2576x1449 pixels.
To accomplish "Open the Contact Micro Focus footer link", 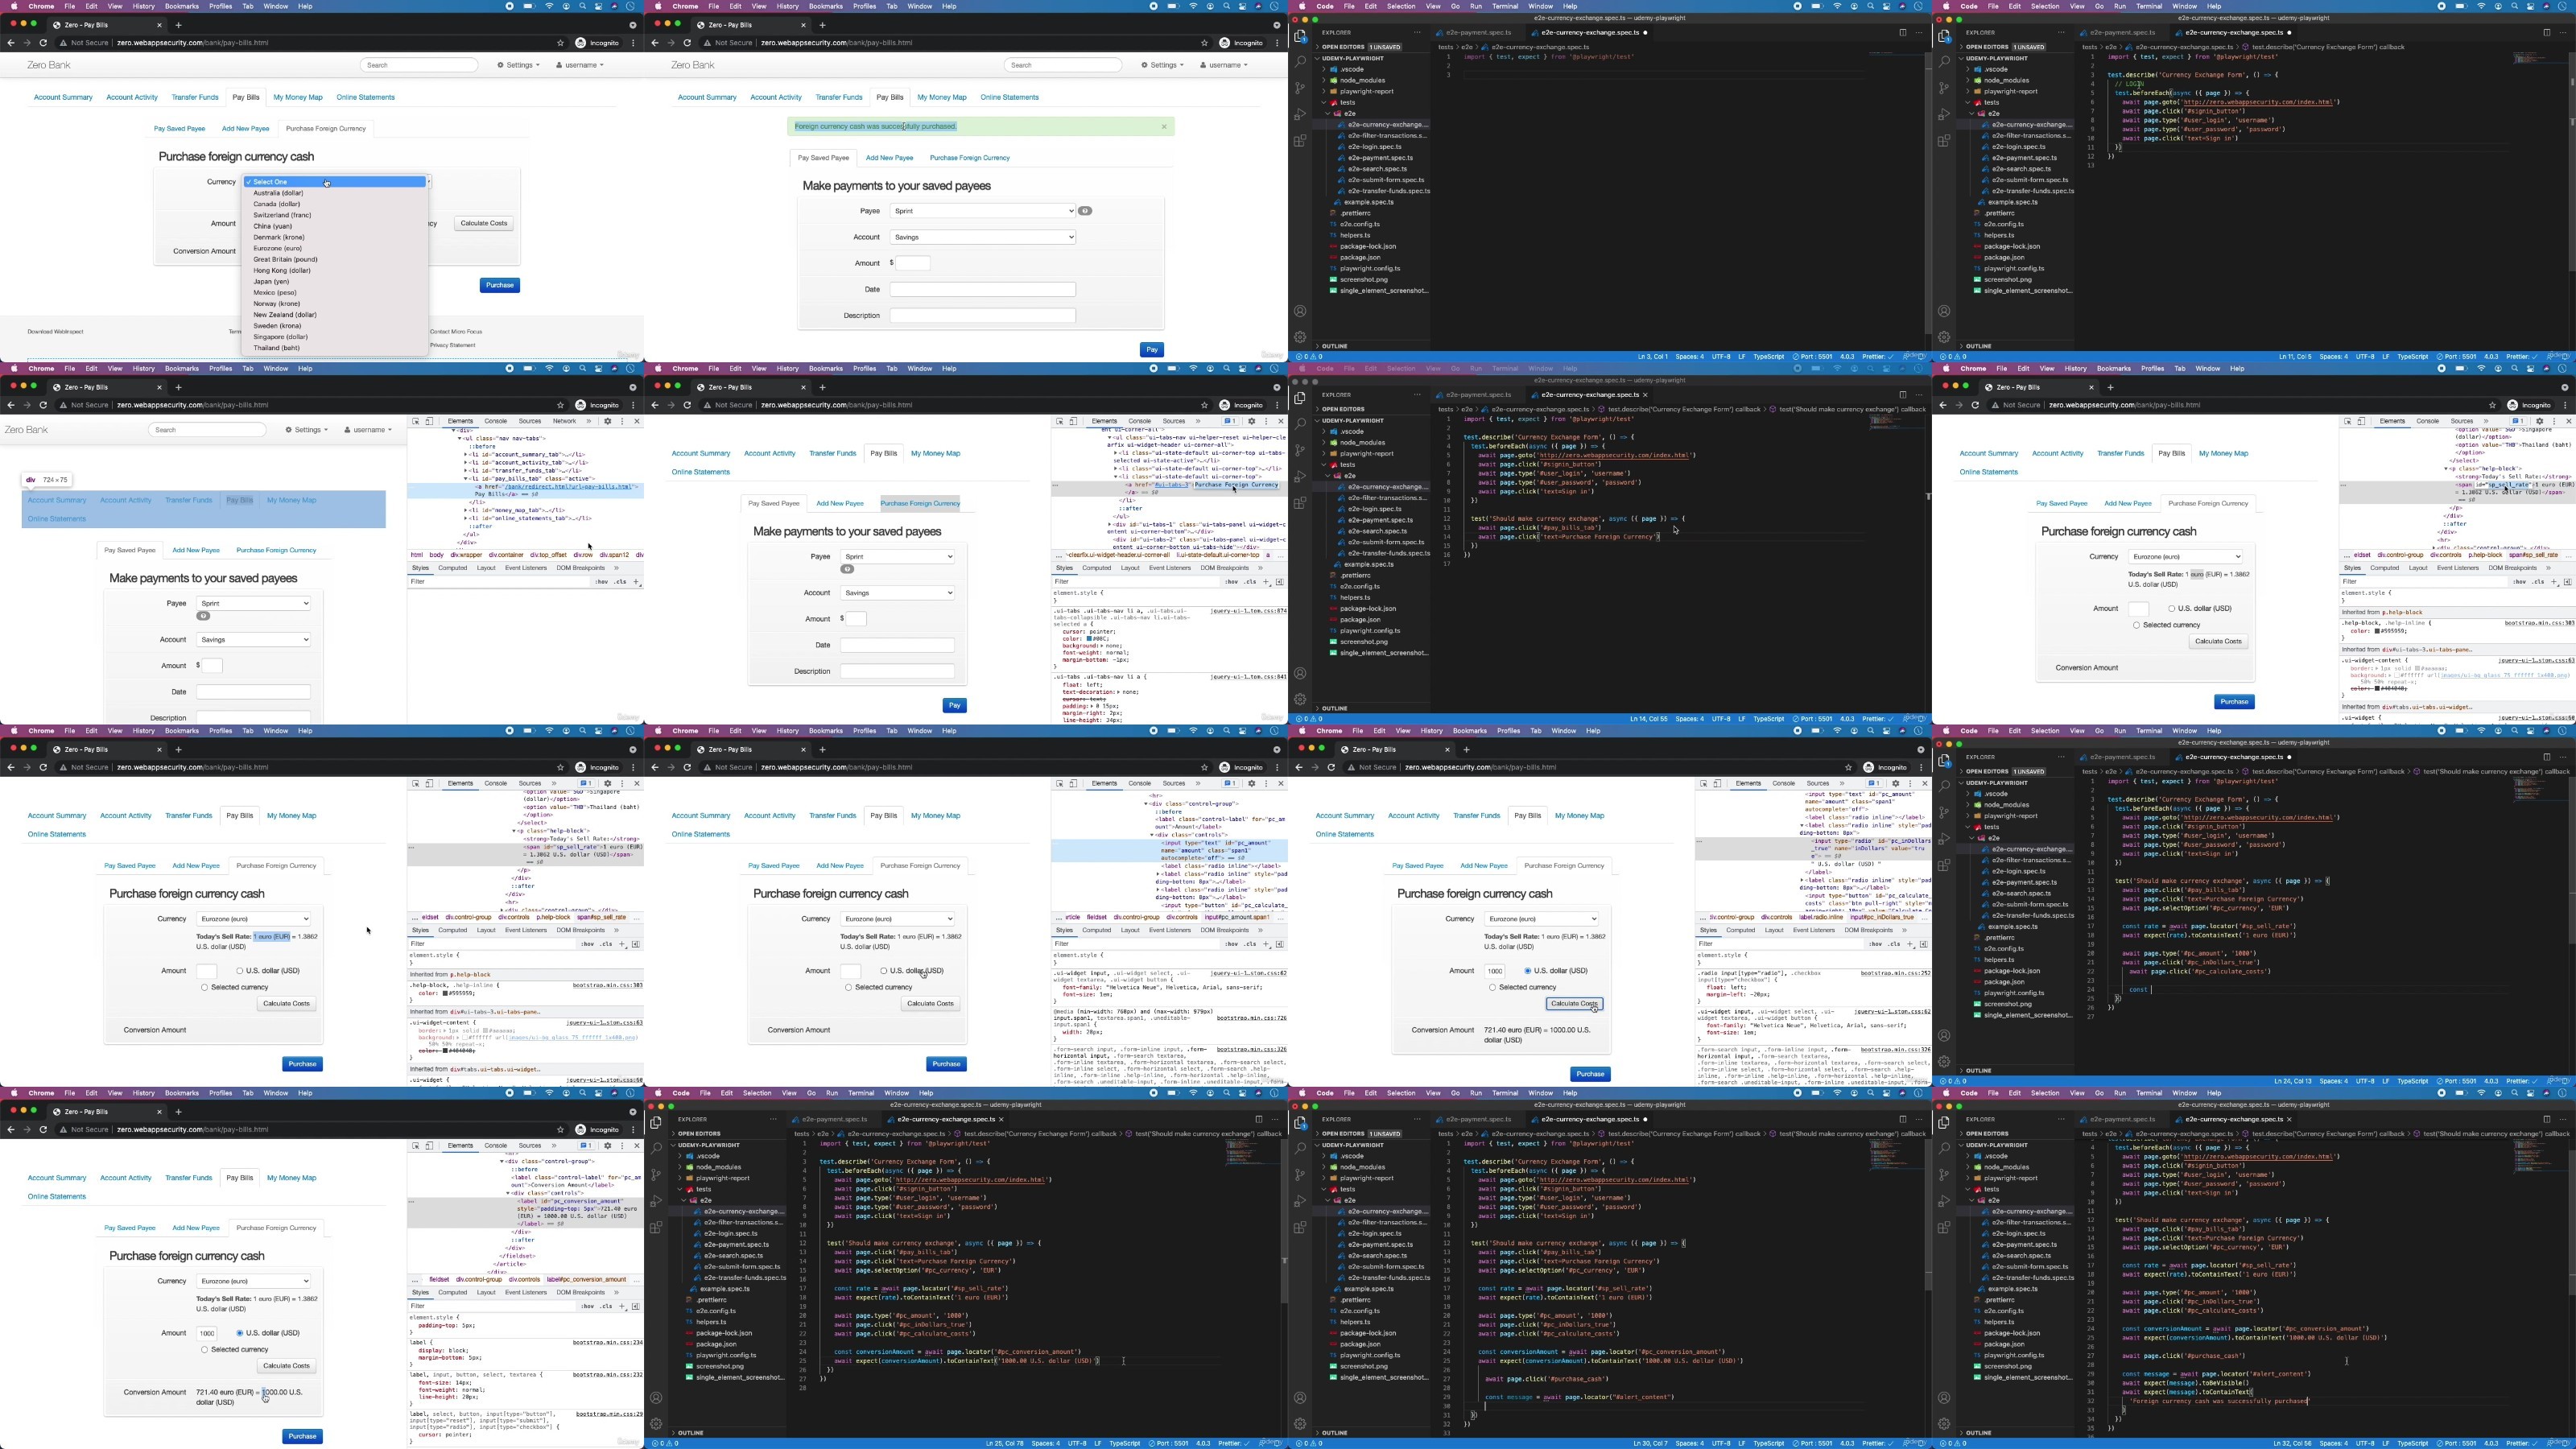I will pos(456,332).
